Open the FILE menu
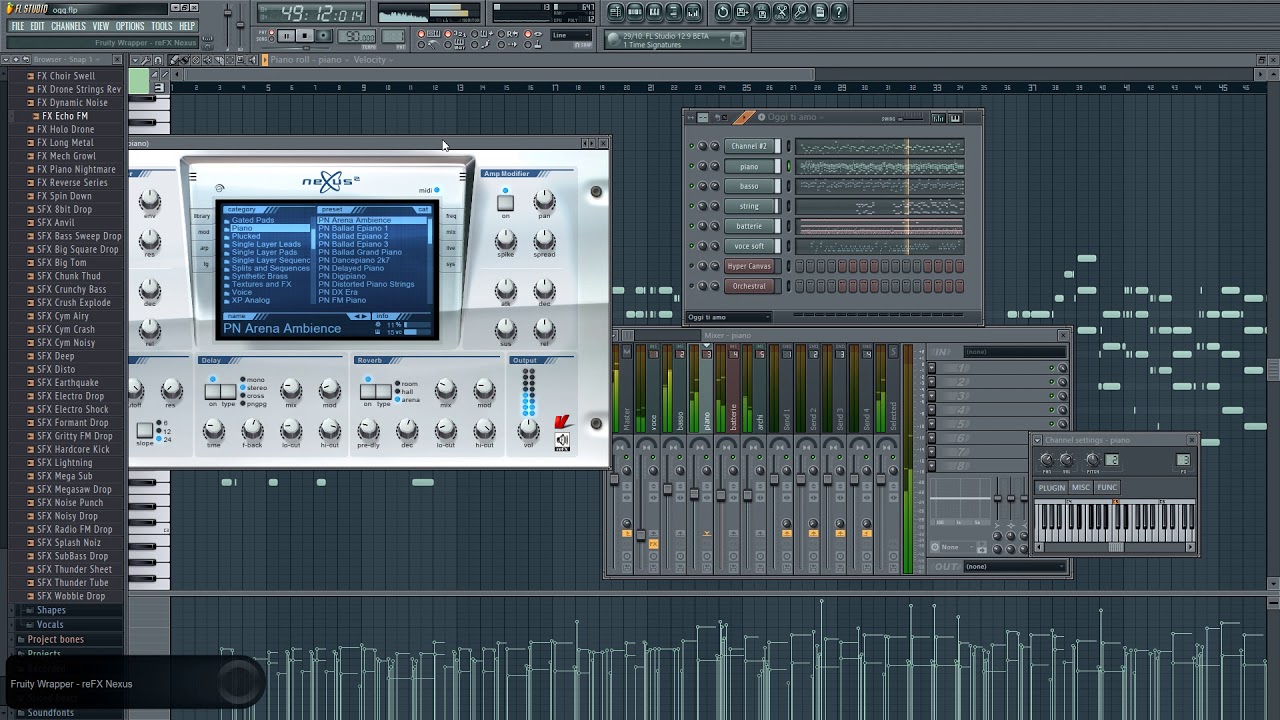Screen dimensions: 1280x720 pos(17,26)
